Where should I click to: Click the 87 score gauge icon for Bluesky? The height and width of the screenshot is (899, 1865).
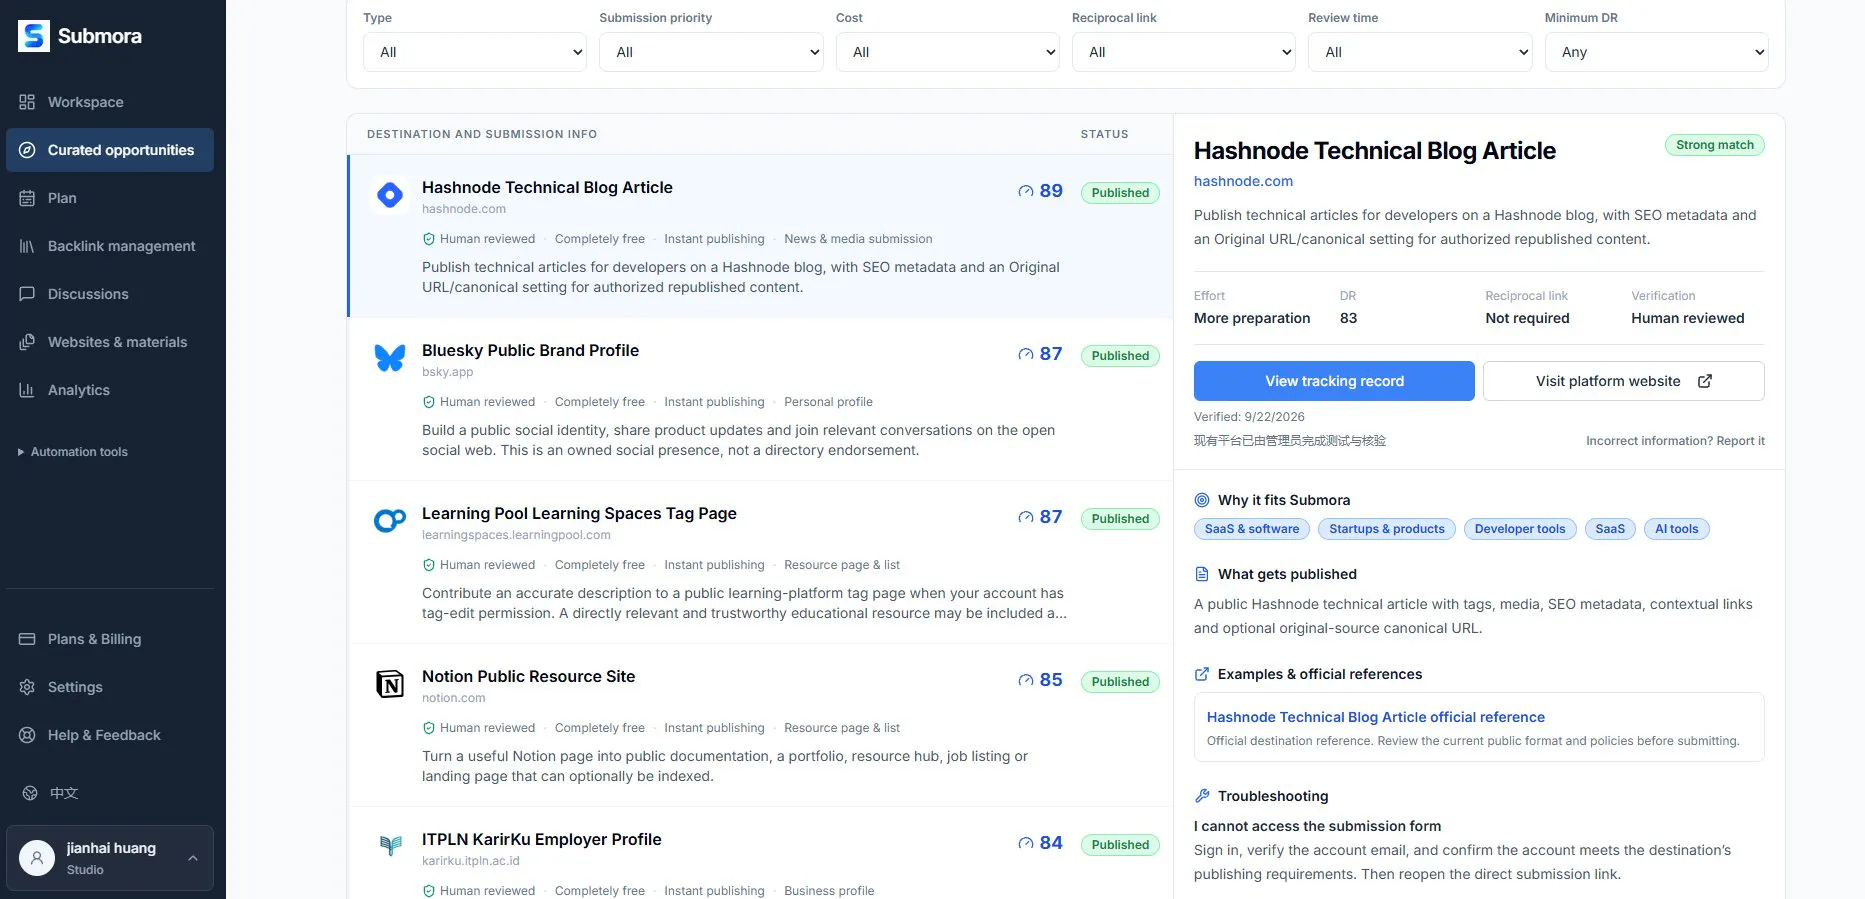point(1026,354)
